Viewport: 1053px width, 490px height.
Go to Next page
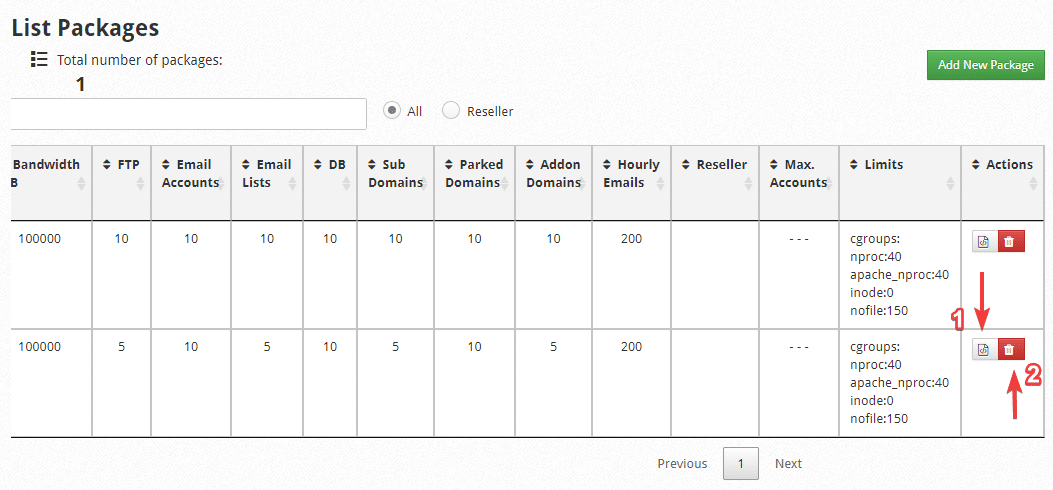tap(788, 464)
